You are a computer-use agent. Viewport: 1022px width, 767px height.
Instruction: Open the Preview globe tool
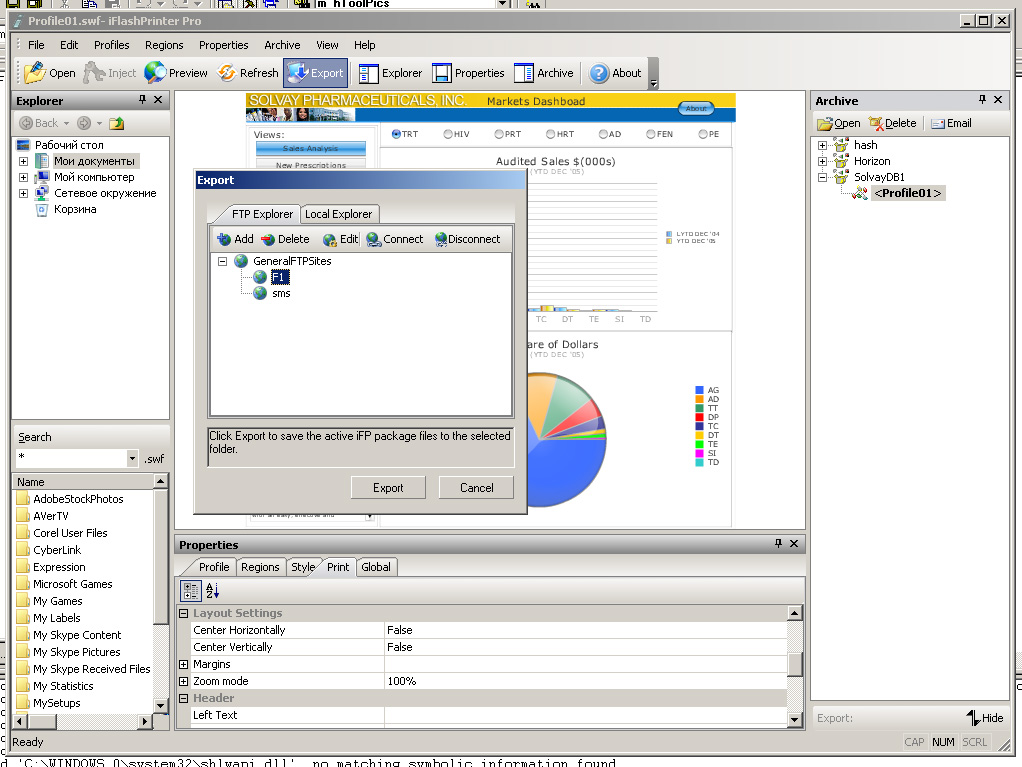[x=176, y=73]
